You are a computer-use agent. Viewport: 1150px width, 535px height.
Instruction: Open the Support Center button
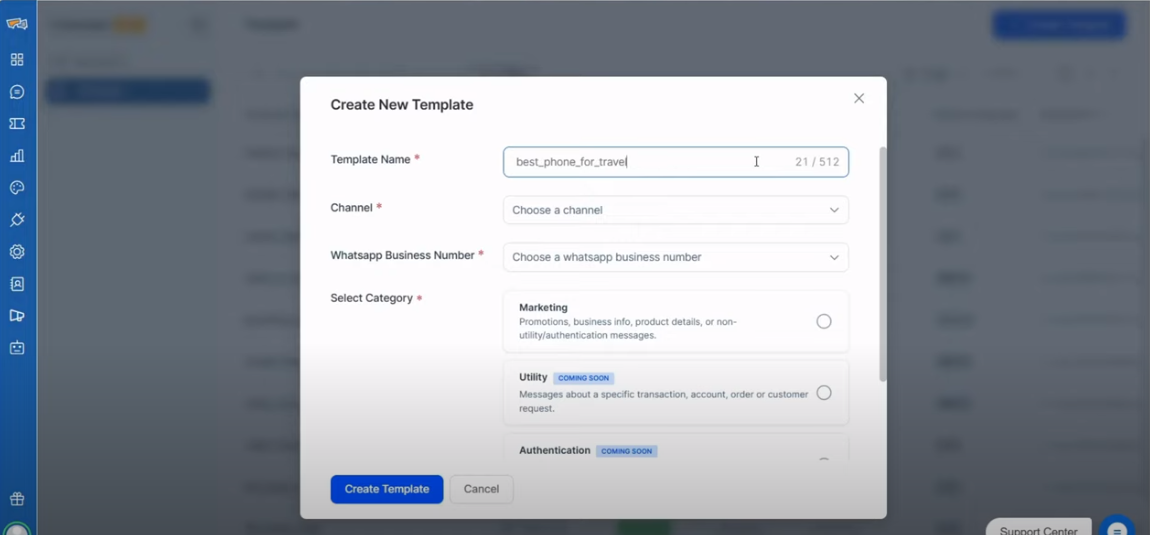pos(1038,528)
